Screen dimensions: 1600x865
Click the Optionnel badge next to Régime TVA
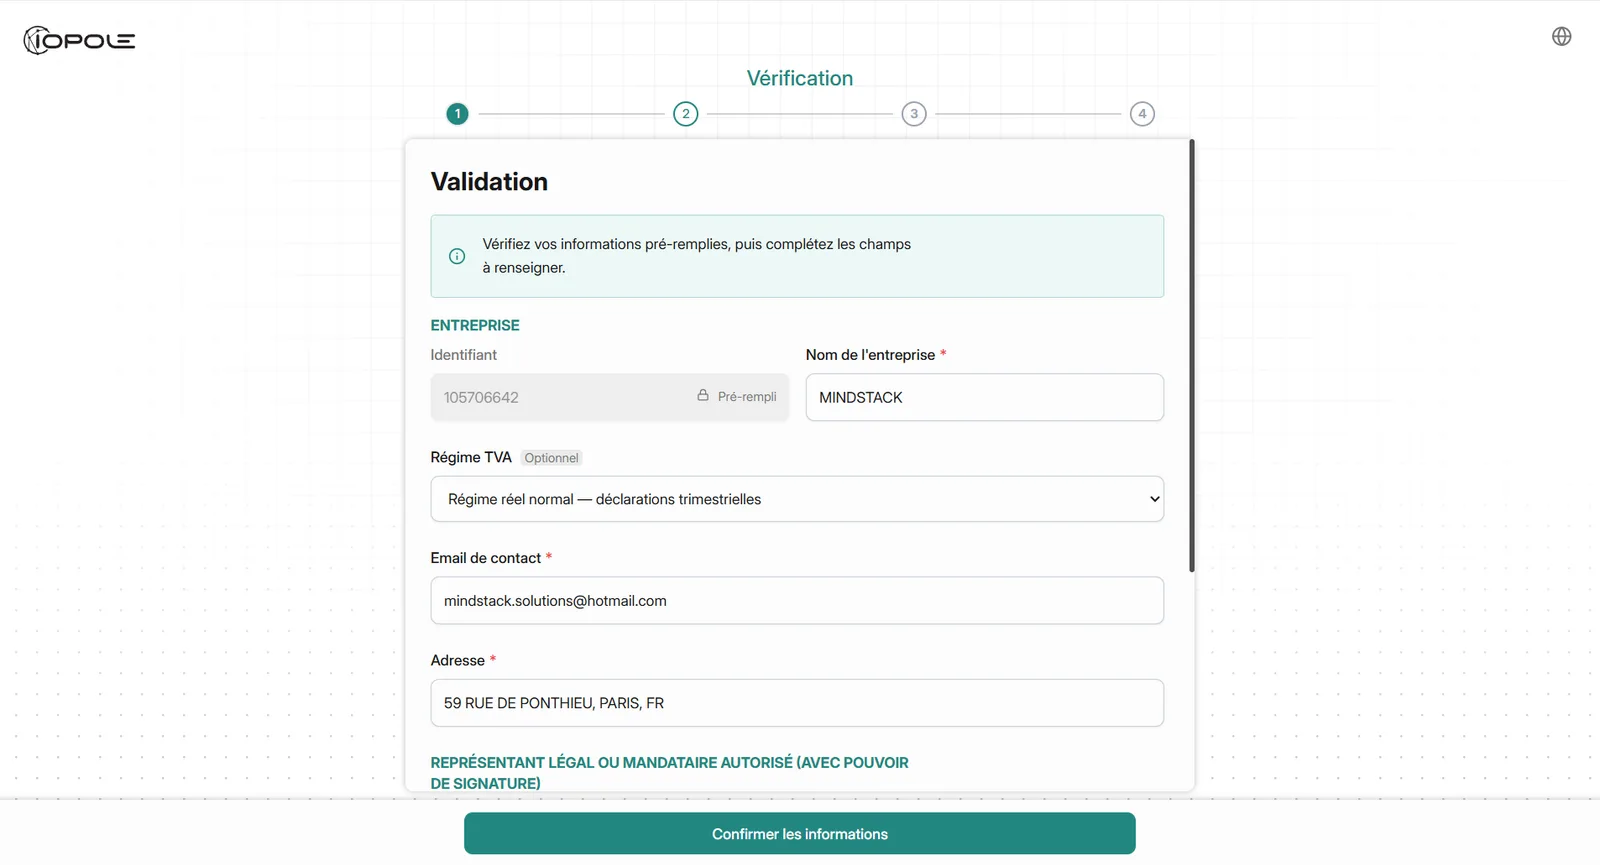pos(551,458)
